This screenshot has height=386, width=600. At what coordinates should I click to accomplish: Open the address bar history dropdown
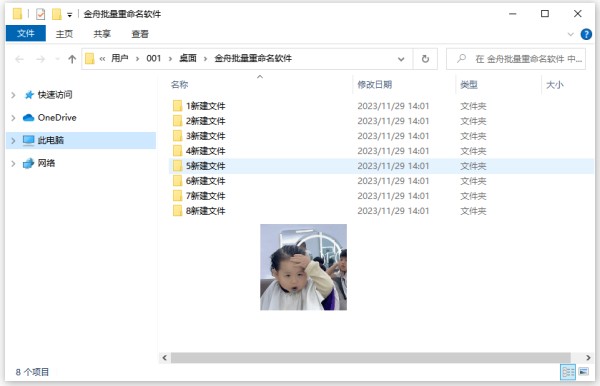[x=401, y=59]
